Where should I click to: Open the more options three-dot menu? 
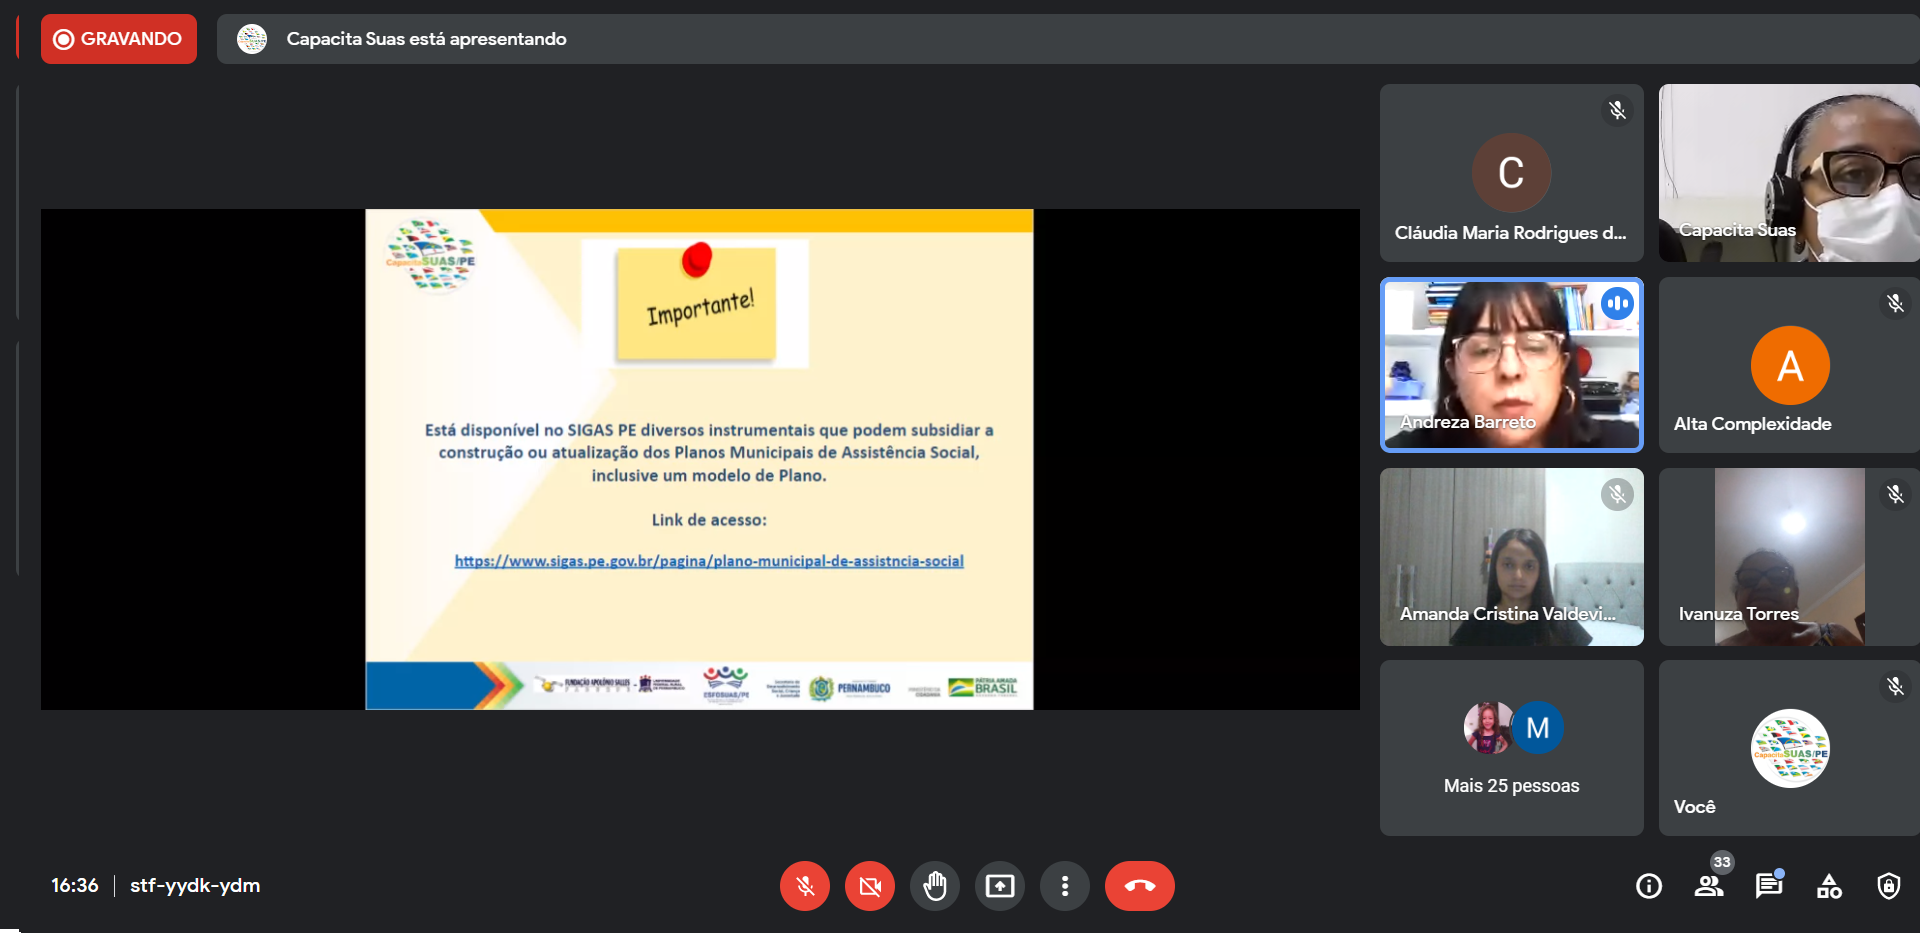click(1065, 886)
